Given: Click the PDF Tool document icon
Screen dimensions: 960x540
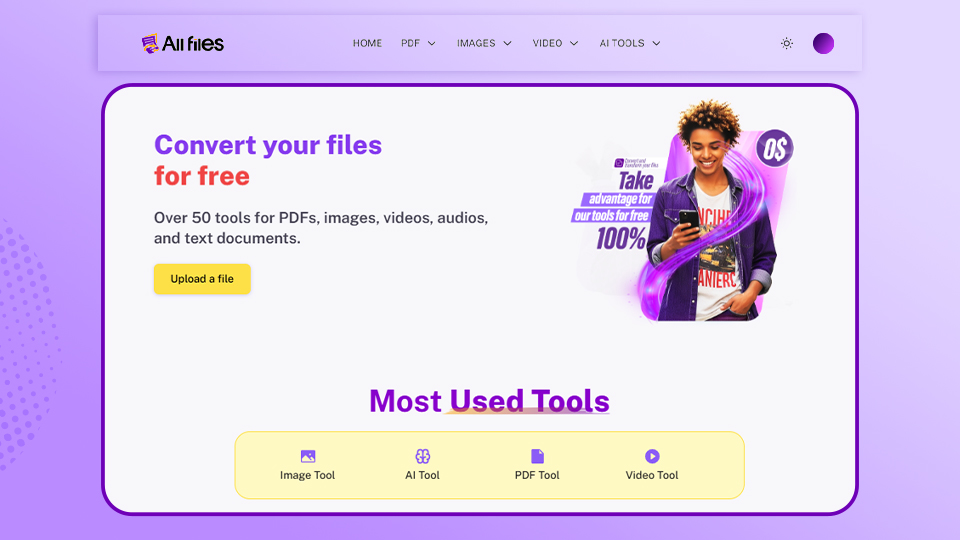Looking at the screenshot, I should click(x=537, y=456).
